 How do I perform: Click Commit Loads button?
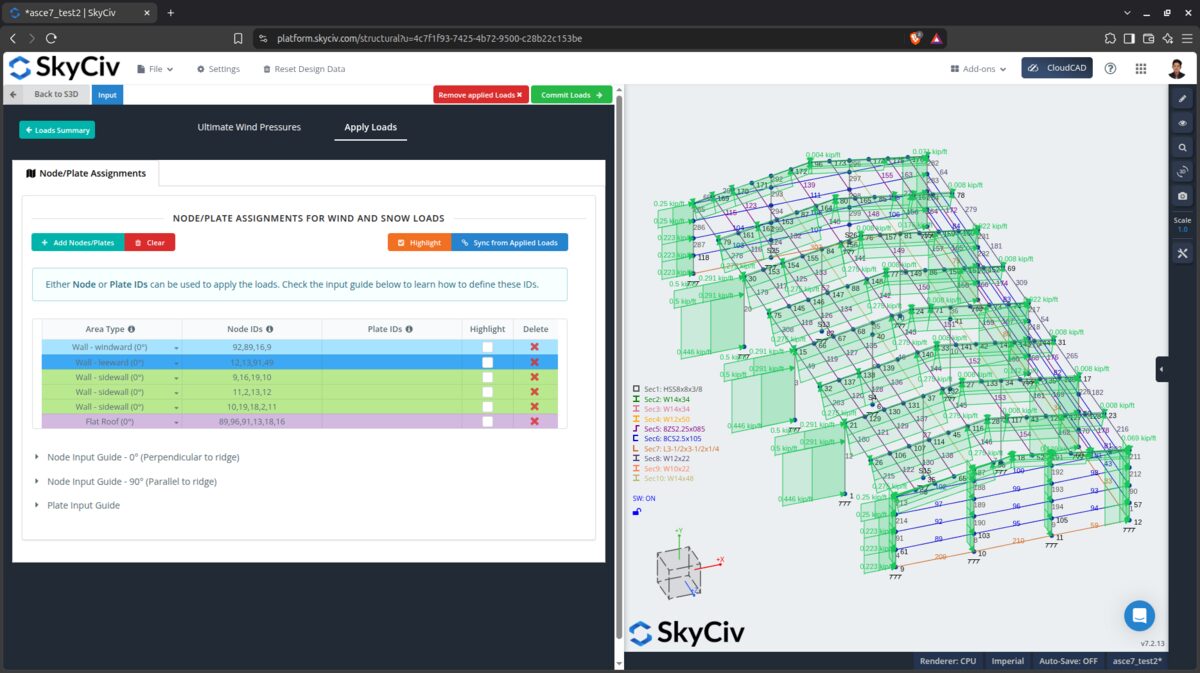click(x=572, y=95)
